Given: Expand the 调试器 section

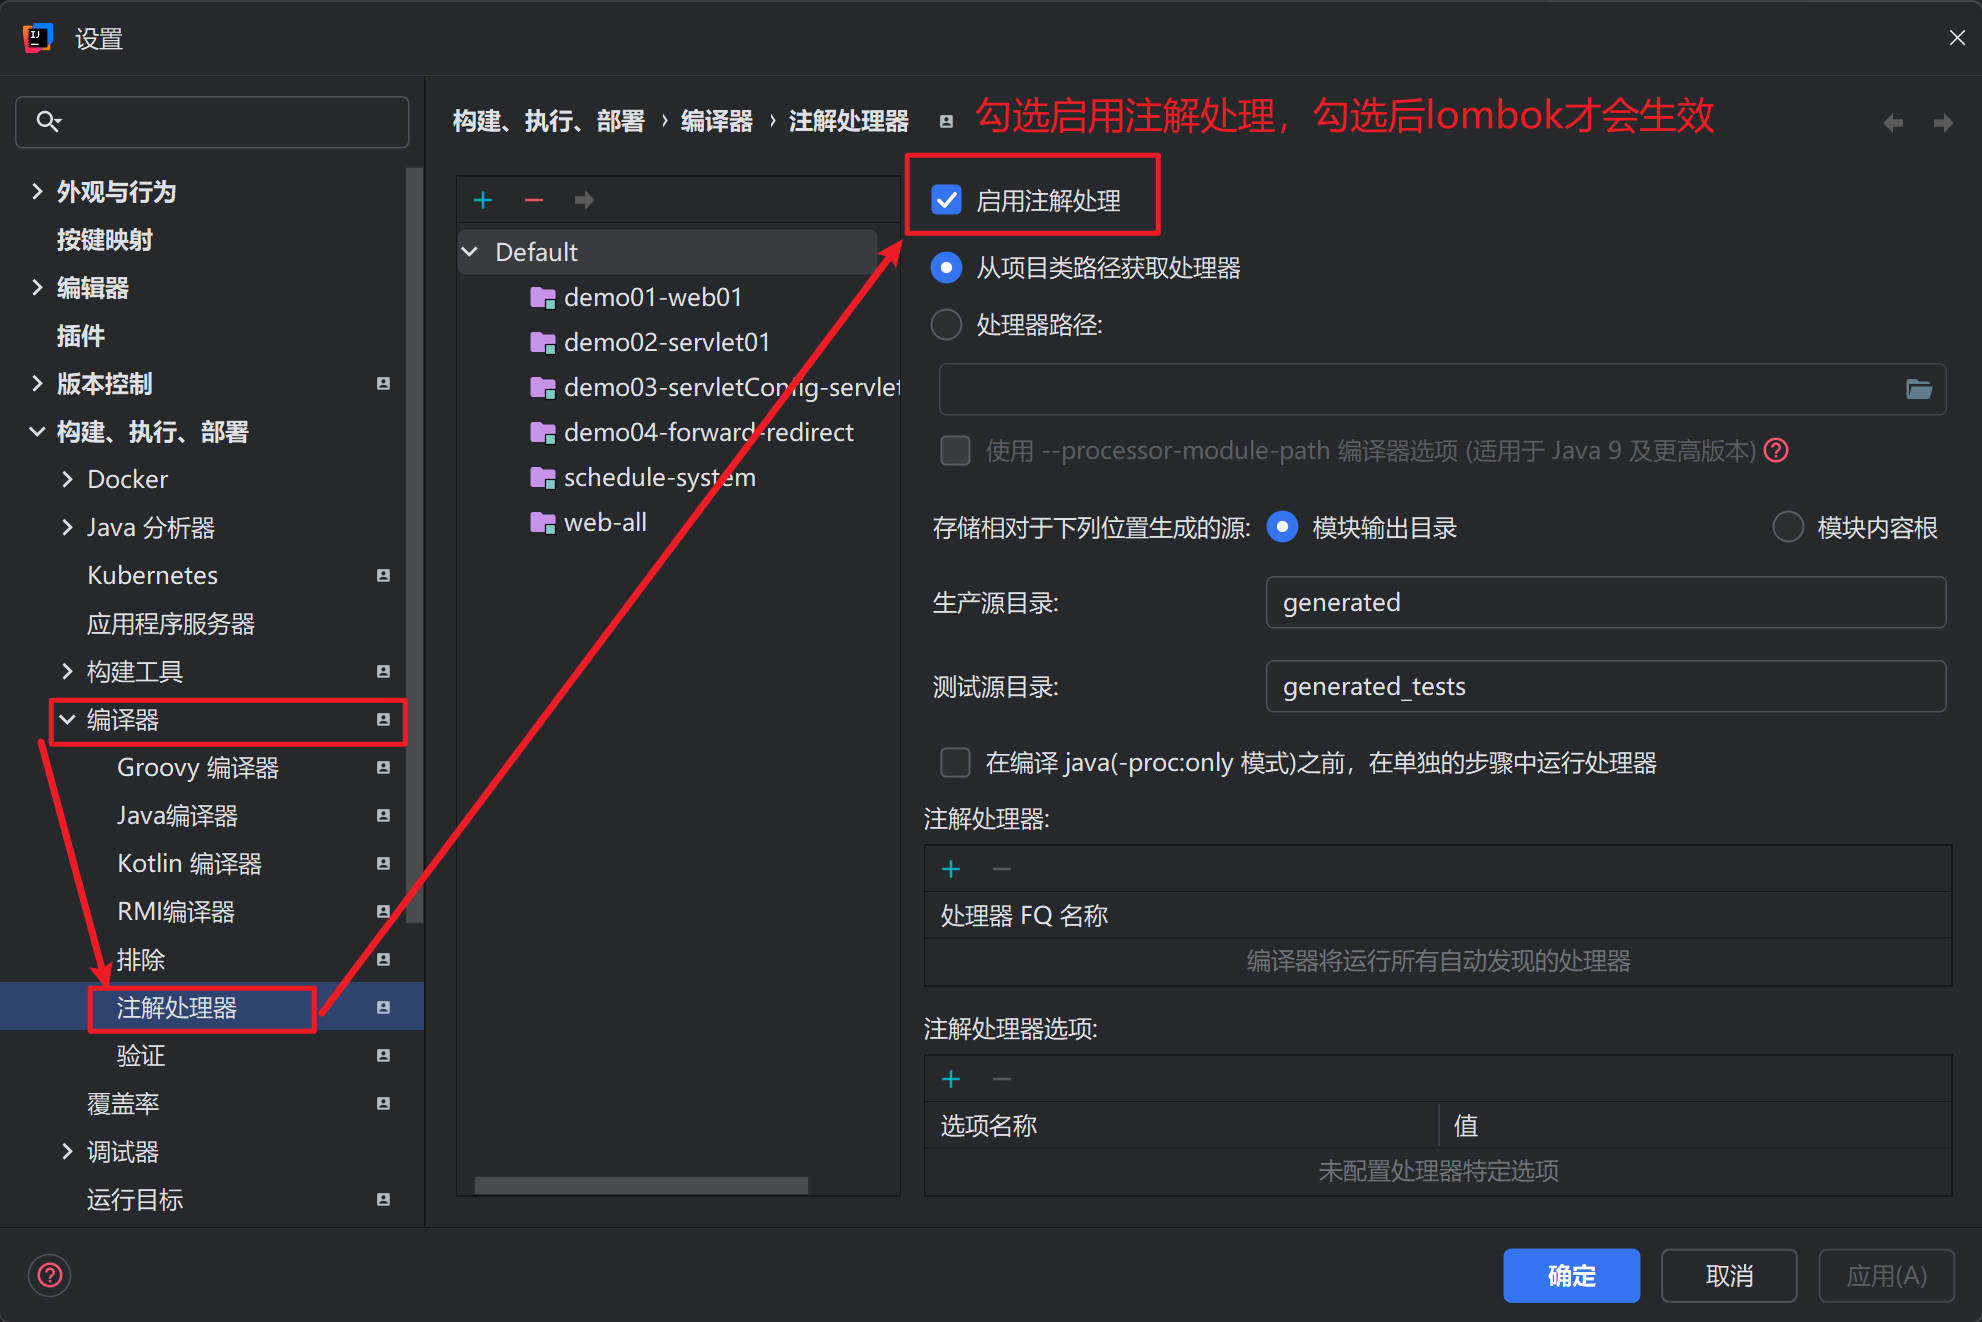Looking at the screenshot, I should click(67, 1151).
